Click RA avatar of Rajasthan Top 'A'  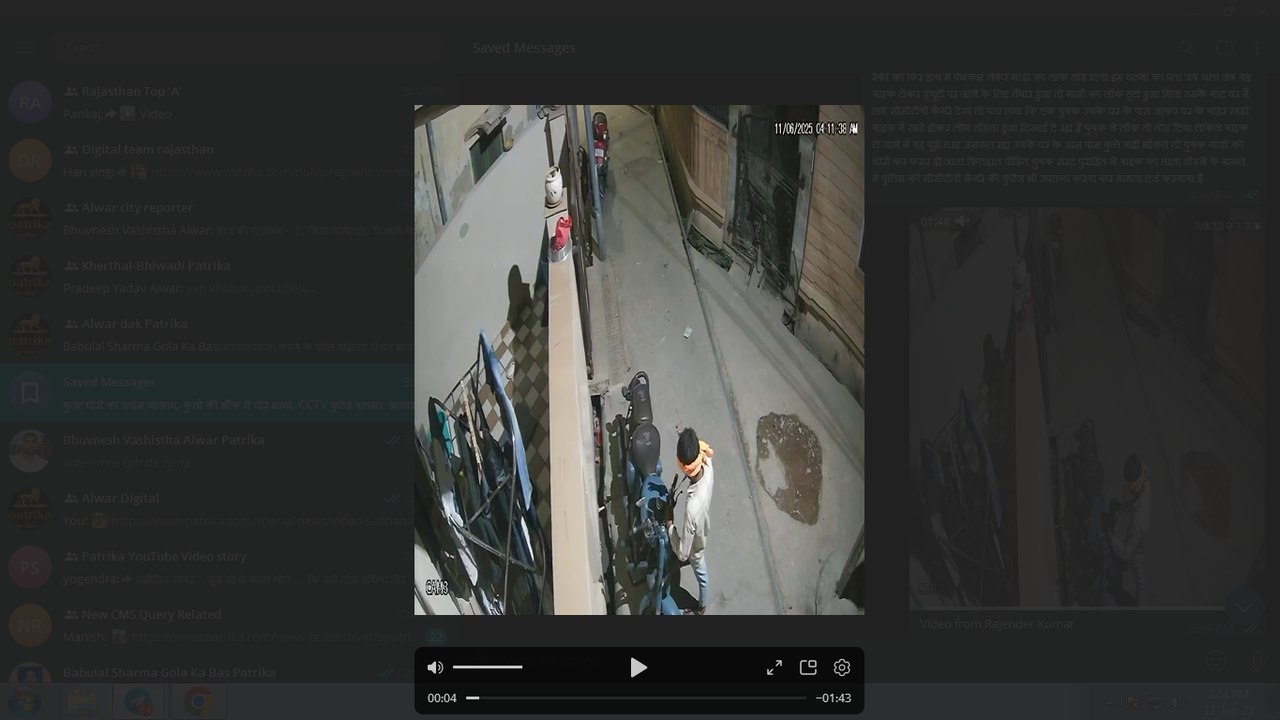click(x=30, y=102)
